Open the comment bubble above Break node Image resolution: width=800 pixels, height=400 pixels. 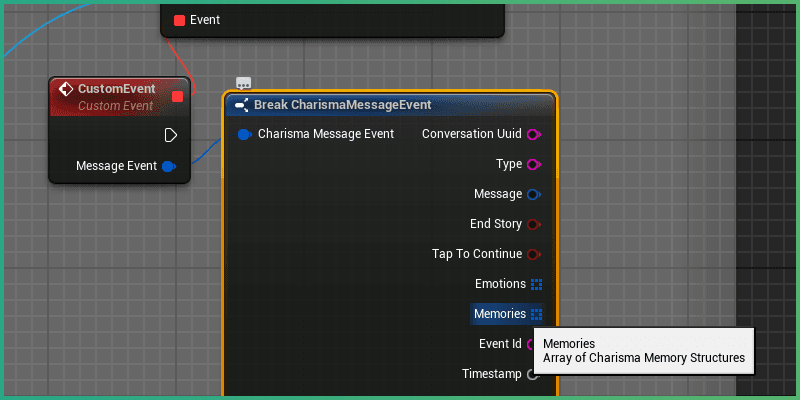243,83
